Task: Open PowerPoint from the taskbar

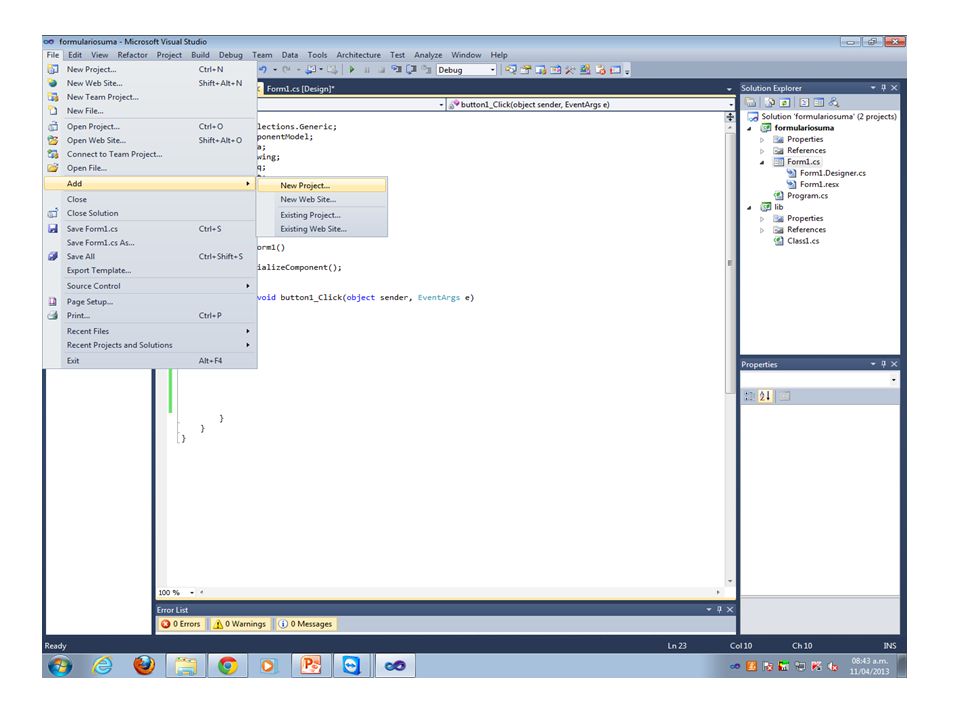Action: 311,666
